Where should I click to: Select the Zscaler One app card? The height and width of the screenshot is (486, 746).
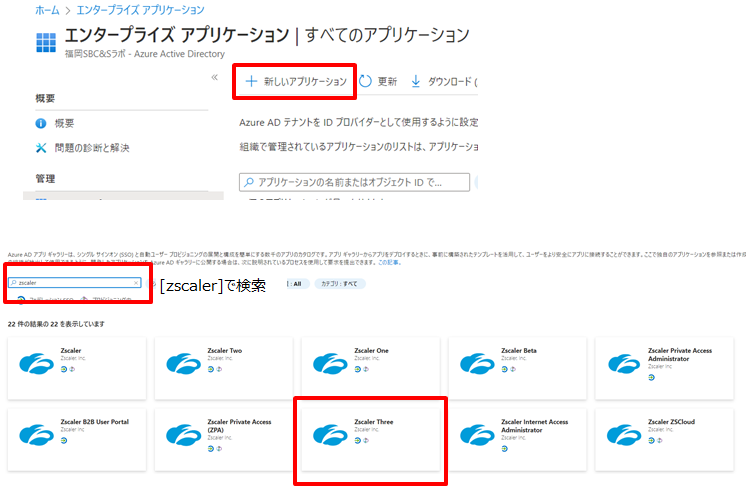click(371, 369)
